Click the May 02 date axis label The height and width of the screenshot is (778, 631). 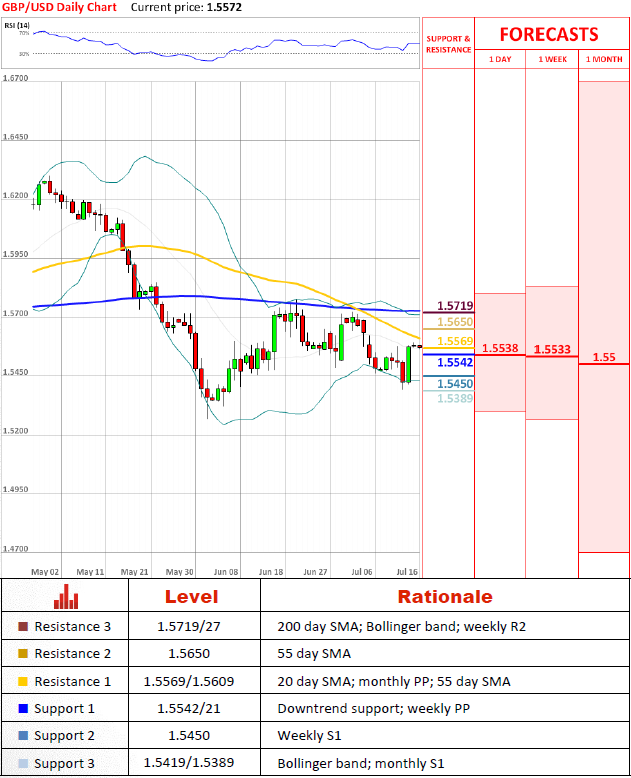click(x=45, y=572)
